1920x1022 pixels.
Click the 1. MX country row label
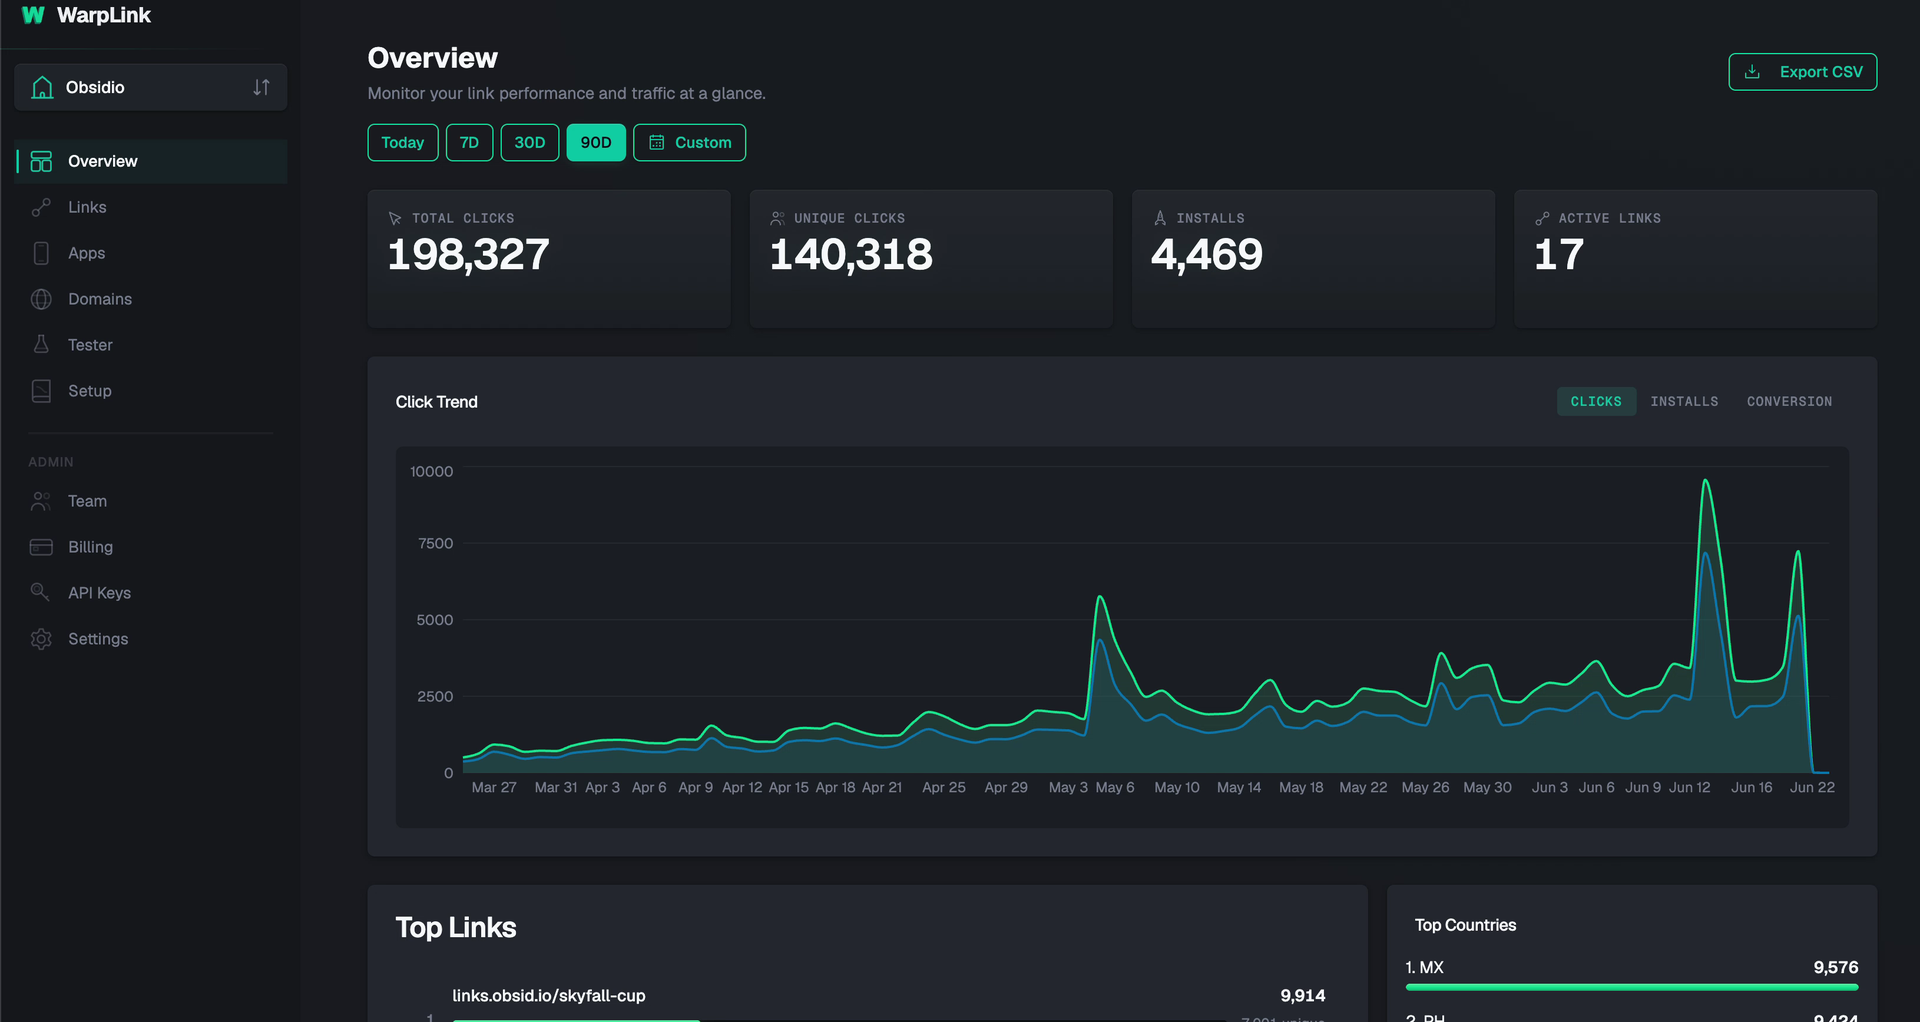pos(1425,968)
